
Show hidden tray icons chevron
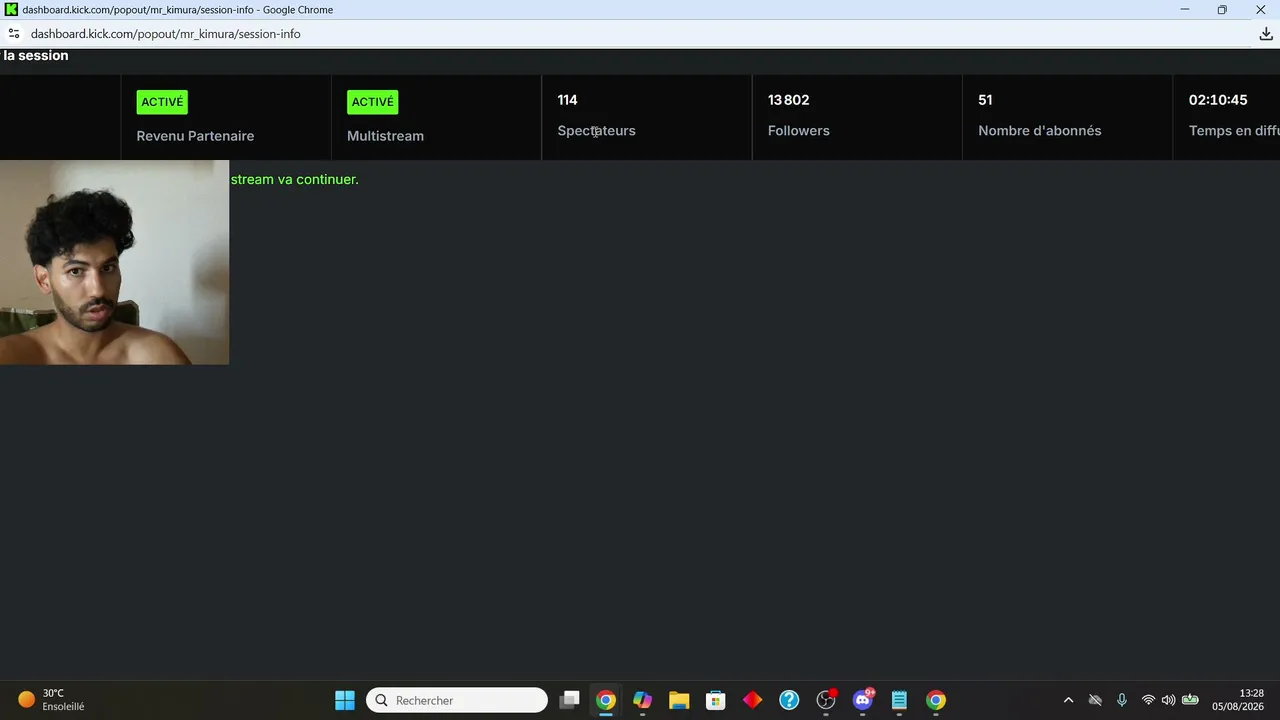point(1068,700)
